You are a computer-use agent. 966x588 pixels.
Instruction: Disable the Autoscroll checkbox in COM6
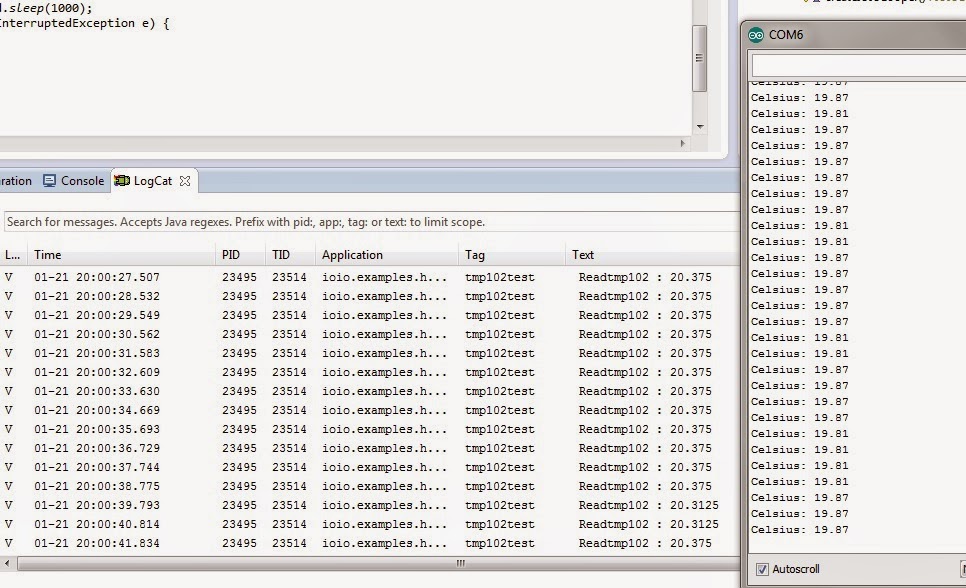point(762,569)
